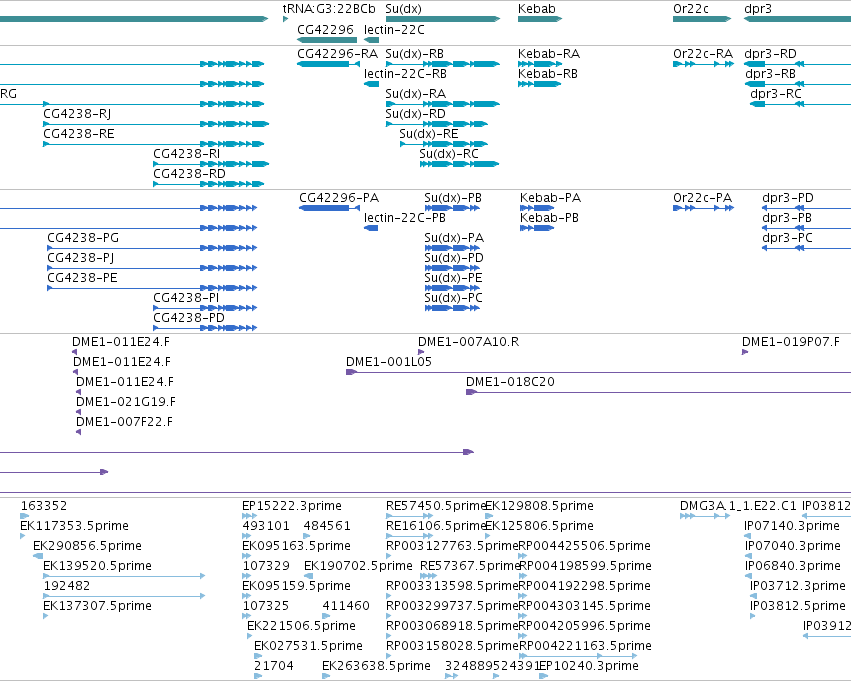Select clone DME1-018C20

click(658, 392)
